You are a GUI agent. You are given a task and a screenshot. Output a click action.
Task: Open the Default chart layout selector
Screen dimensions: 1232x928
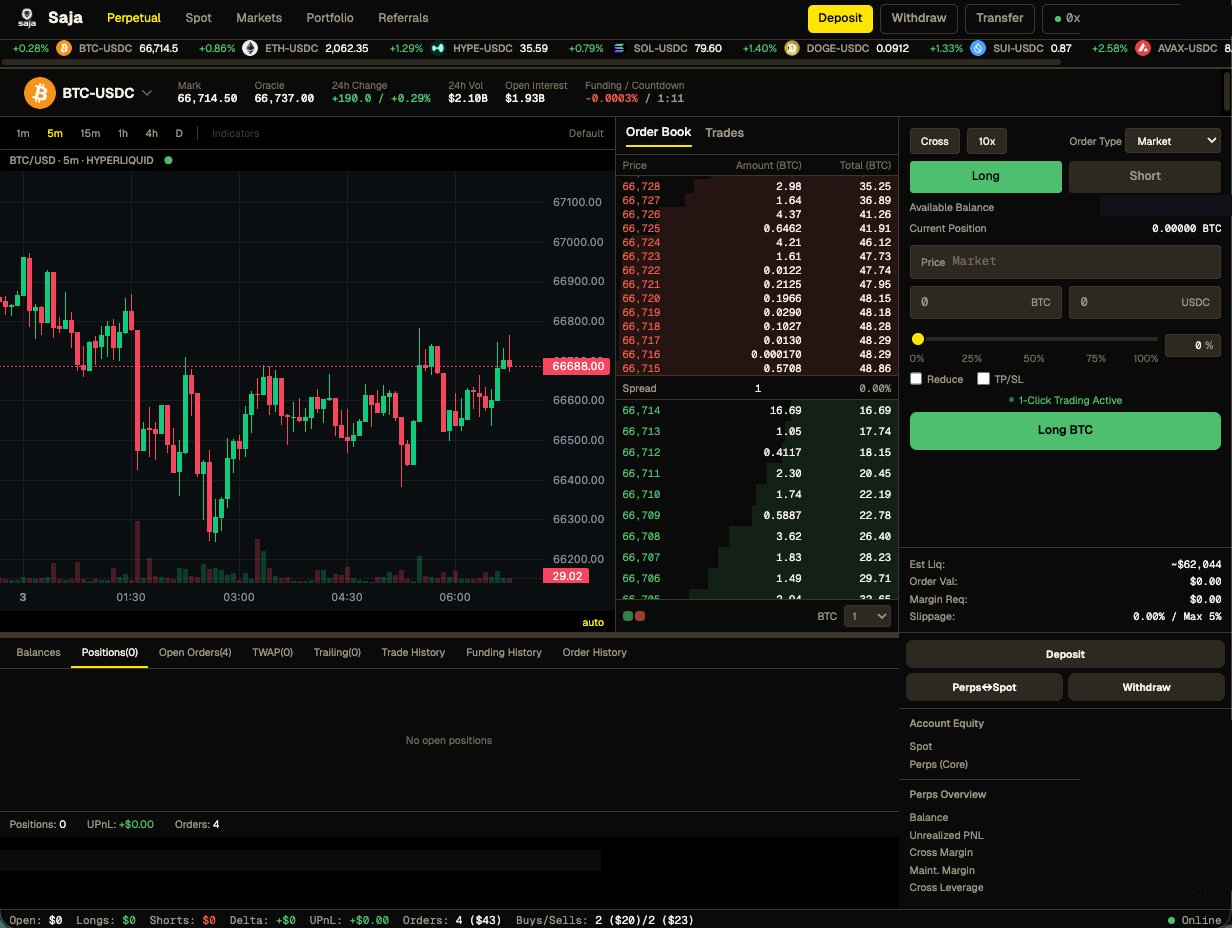tap(586, 133)
